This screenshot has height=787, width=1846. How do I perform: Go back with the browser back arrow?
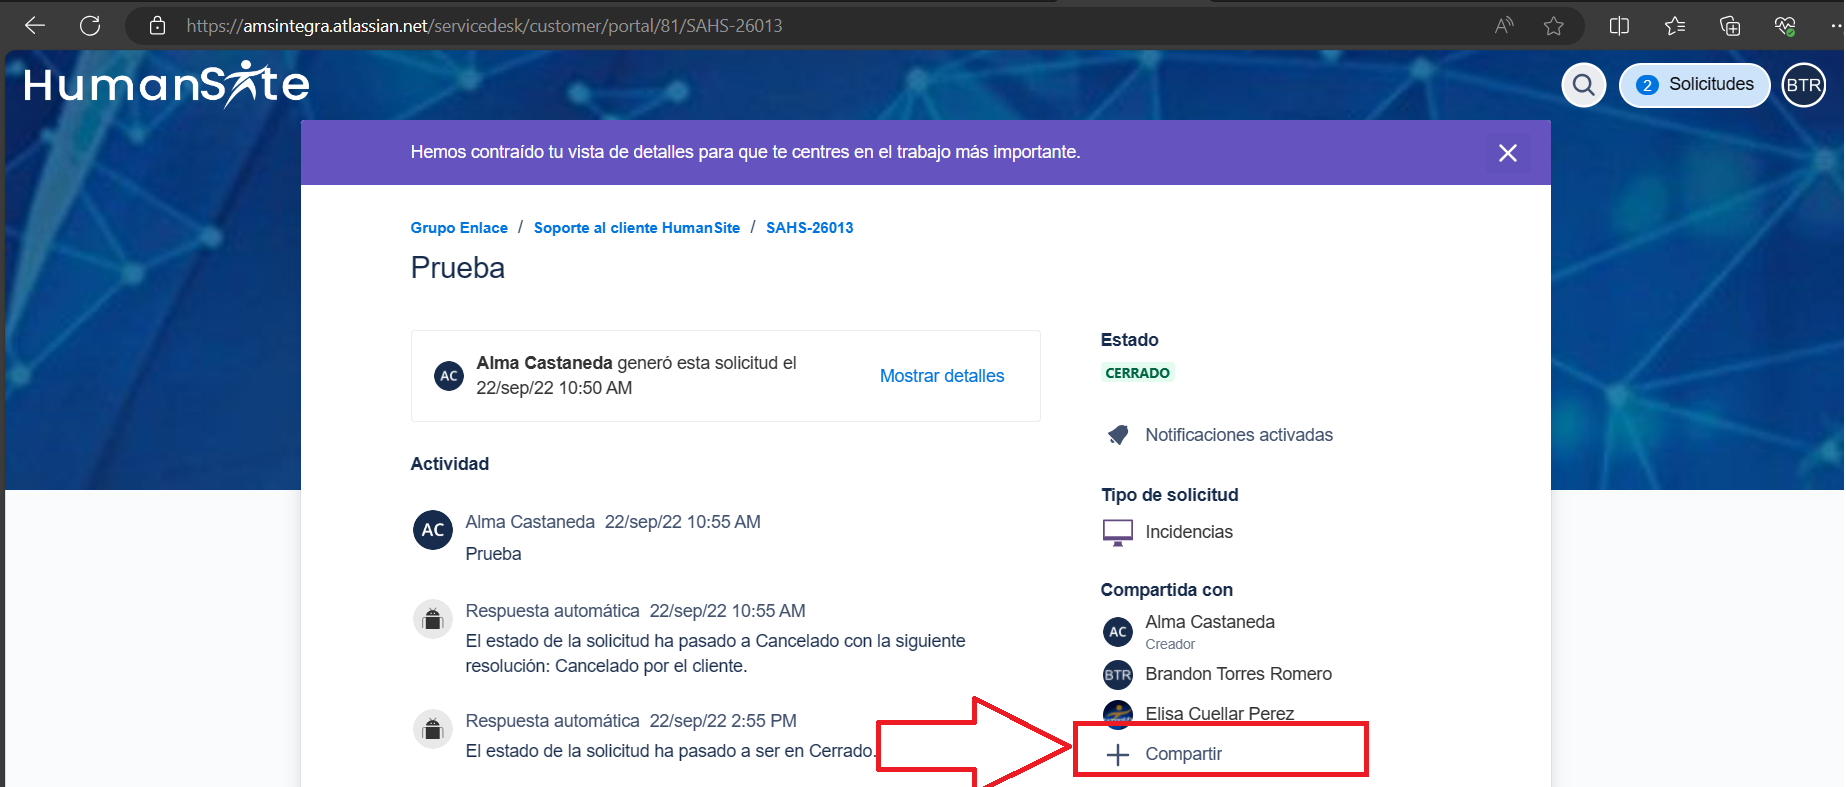35,26
